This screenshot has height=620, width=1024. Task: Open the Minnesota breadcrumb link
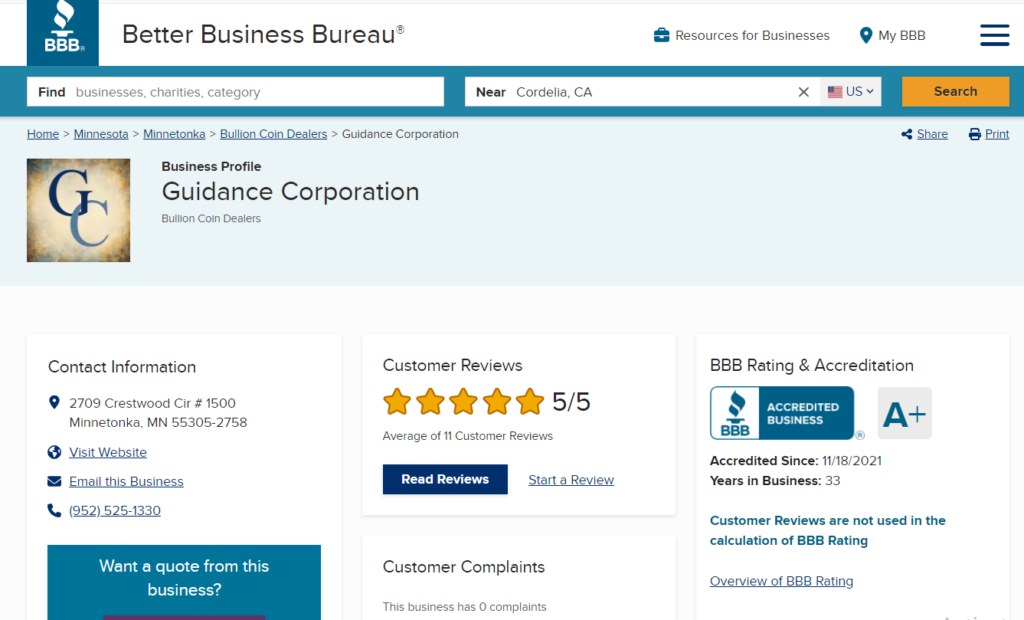[x=101, y=134]
